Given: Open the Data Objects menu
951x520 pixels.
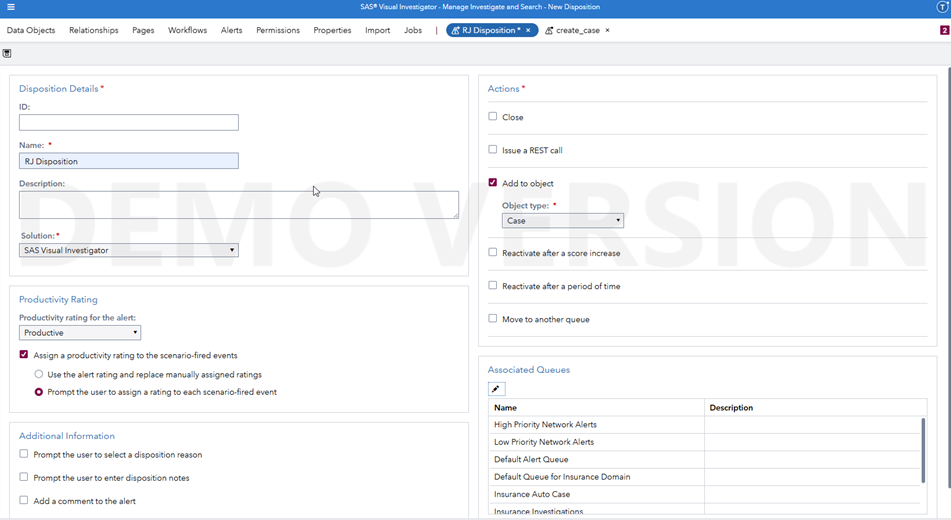Looking at the screenshot, I should [31, 30].
